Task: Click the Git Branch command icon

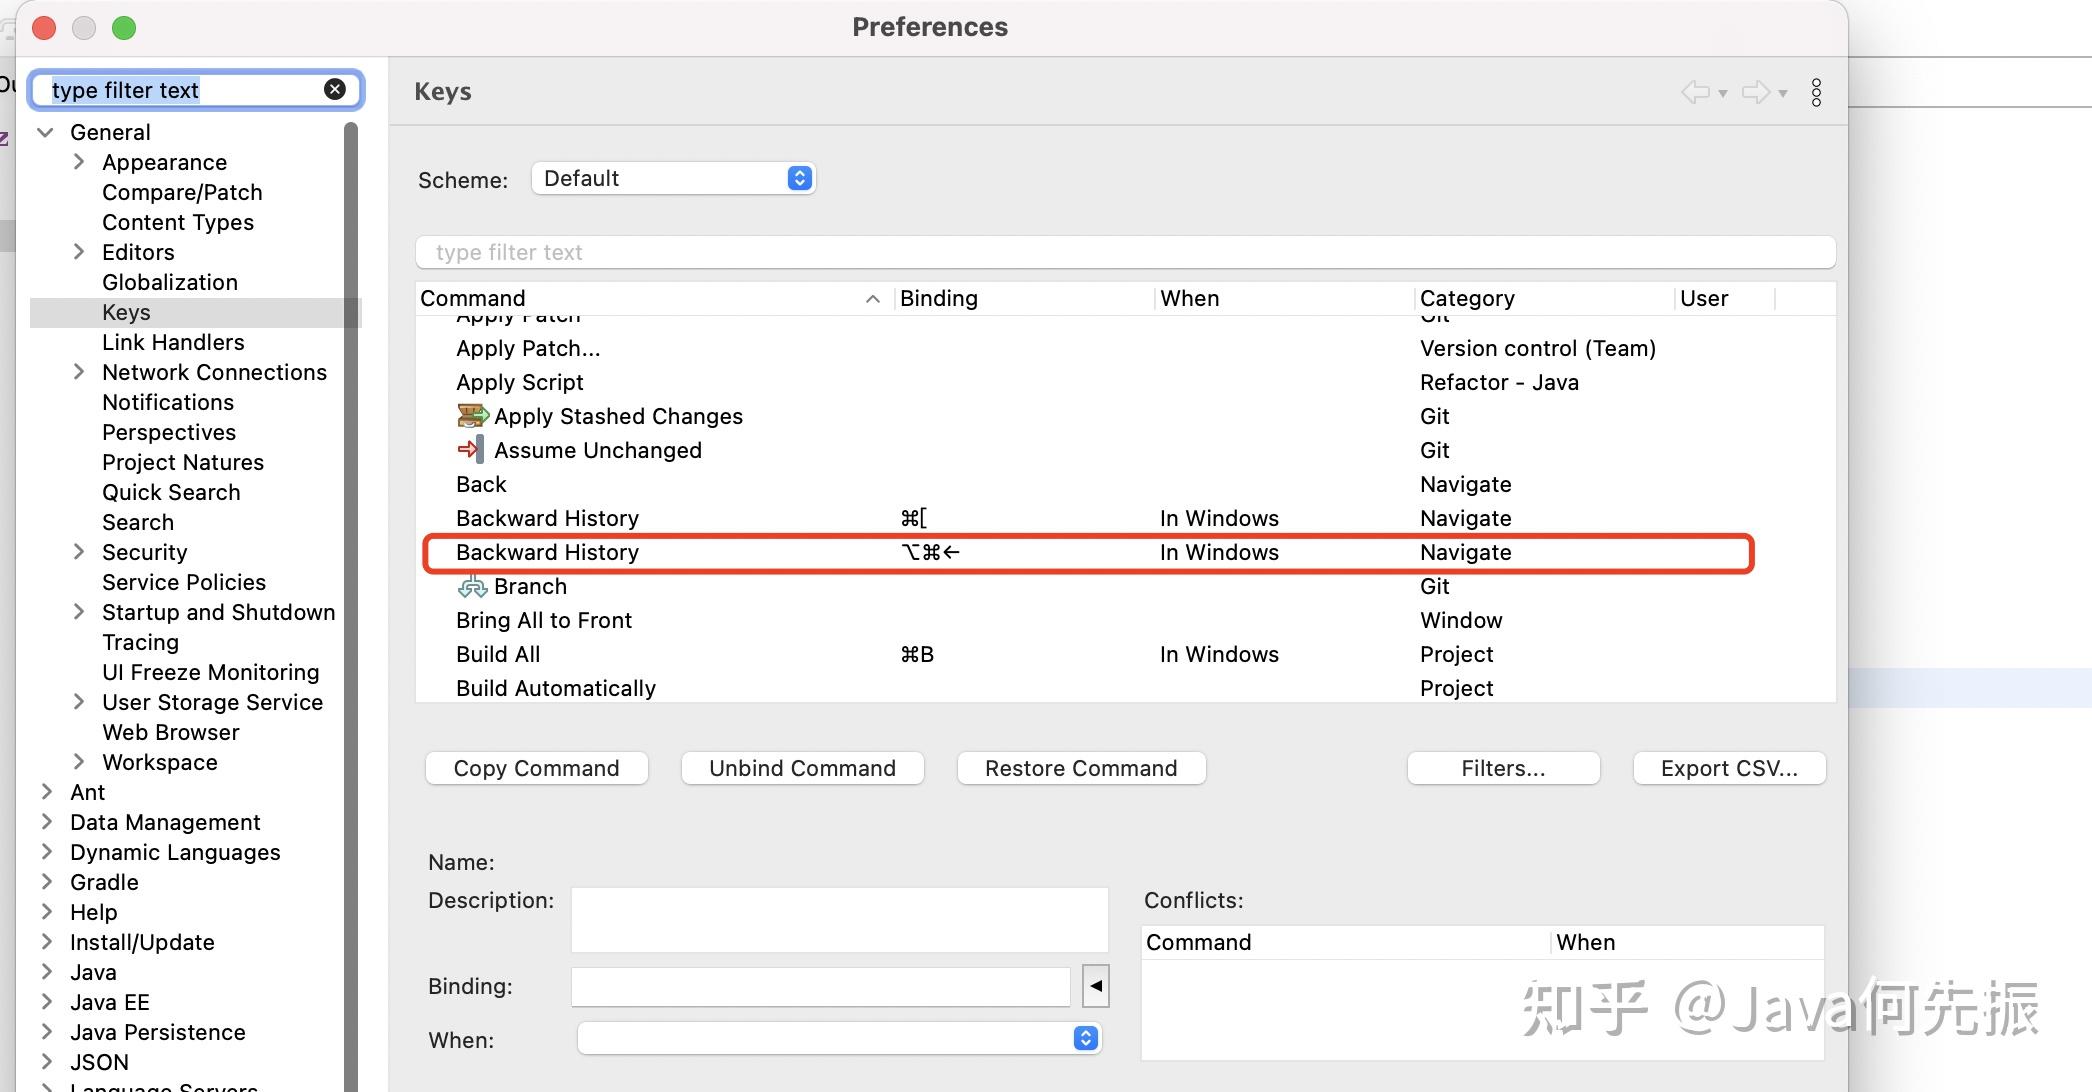Action: (x=472, y=587)
